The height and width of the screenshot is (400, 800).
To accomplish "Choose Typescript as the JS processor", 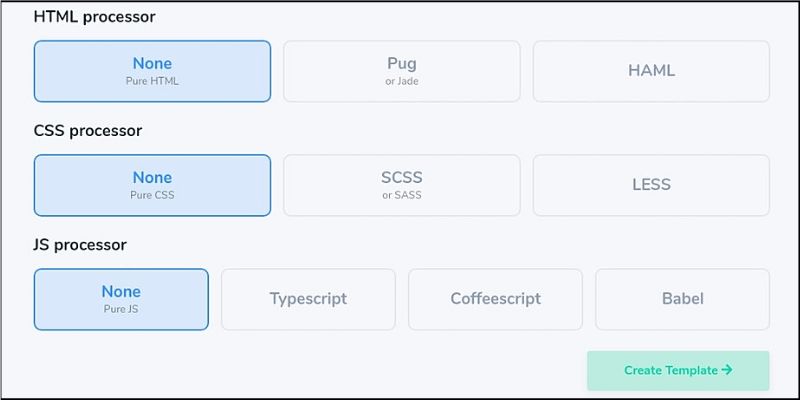I will 308,298.
